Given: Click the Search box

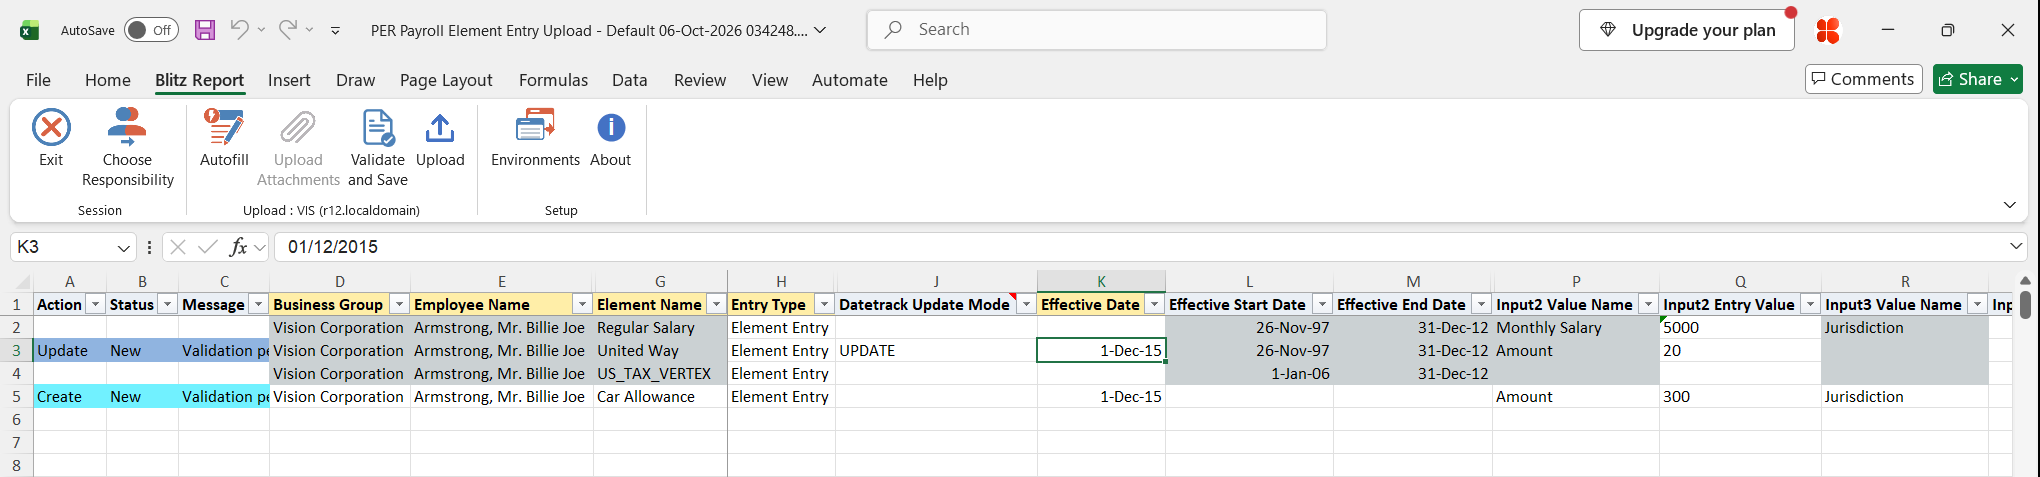Looking at the screenshot, I should point(1097,30).
